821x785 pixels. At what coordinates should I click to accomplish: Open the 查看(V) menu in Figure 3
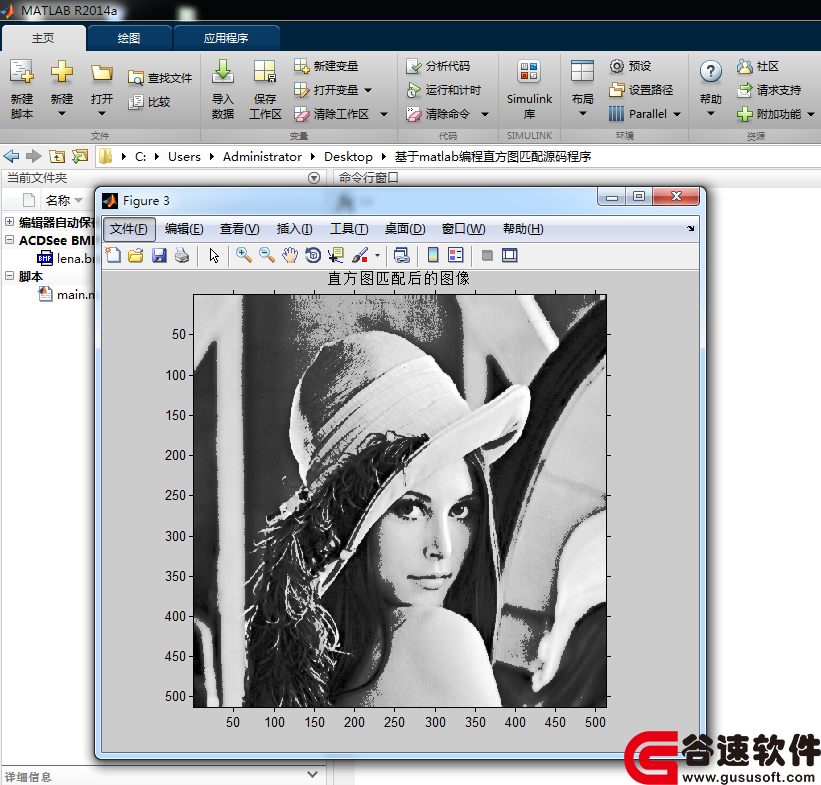239,229
